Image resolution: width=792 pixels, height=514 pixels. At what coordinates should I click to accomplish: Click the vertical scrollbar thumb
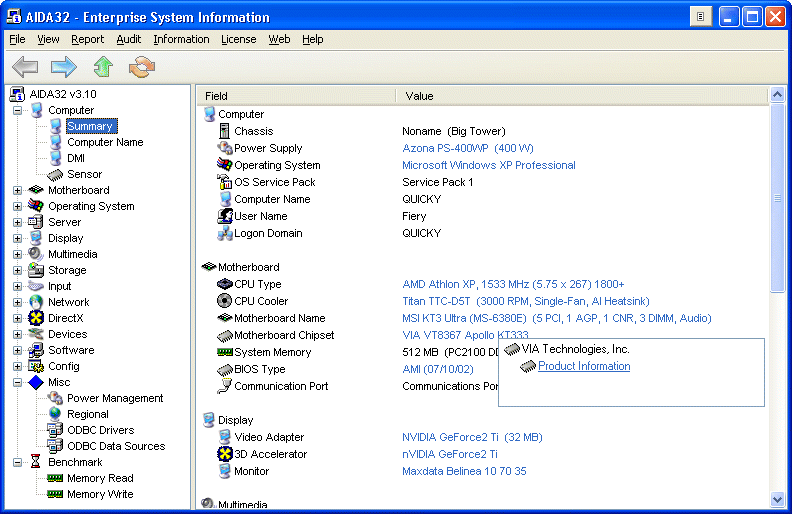[x=777, y=198]
